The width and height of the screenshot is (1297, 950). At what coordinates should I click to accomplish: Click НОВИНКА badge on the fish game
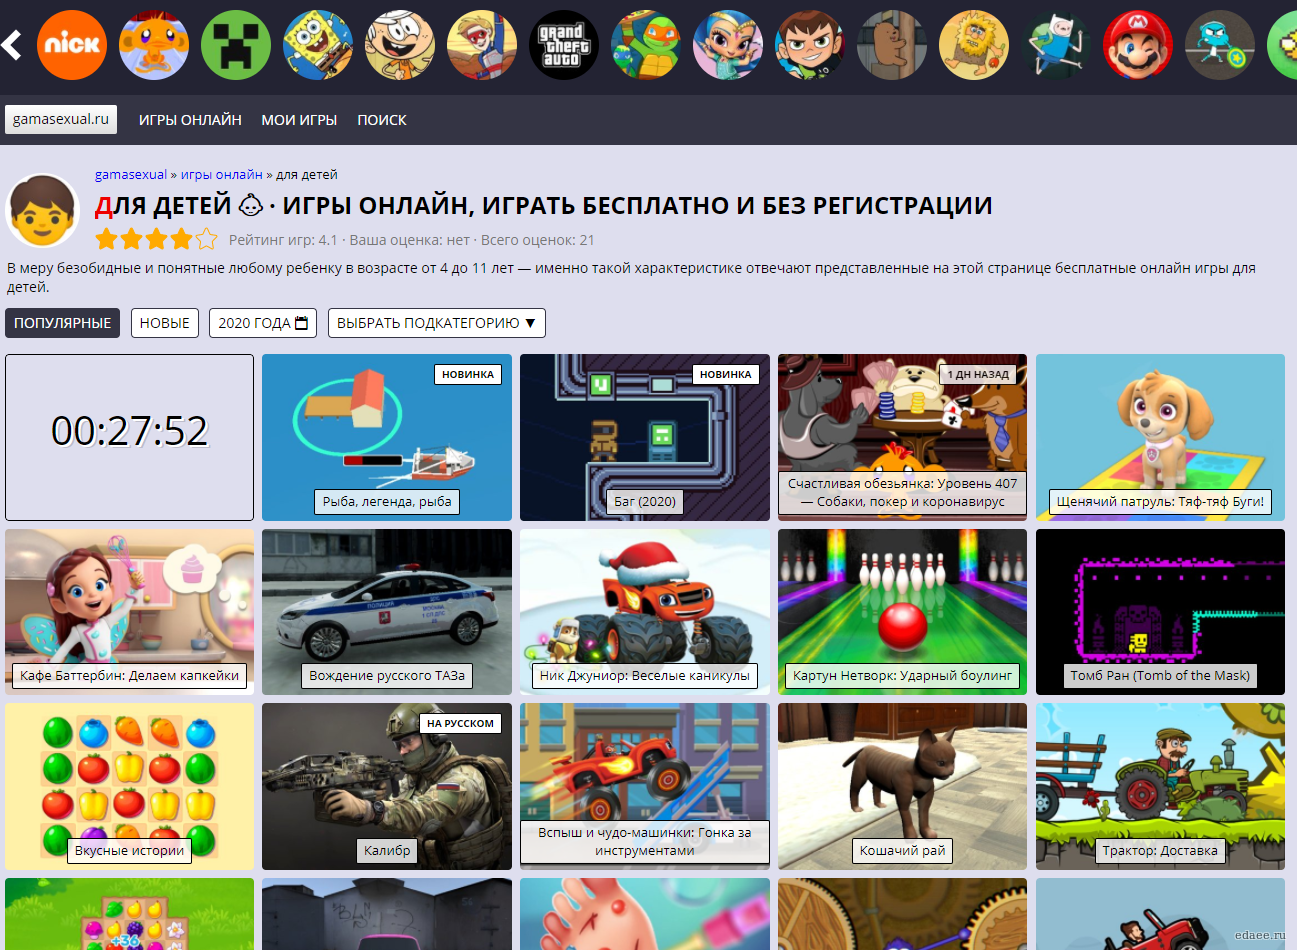[468, 374]
